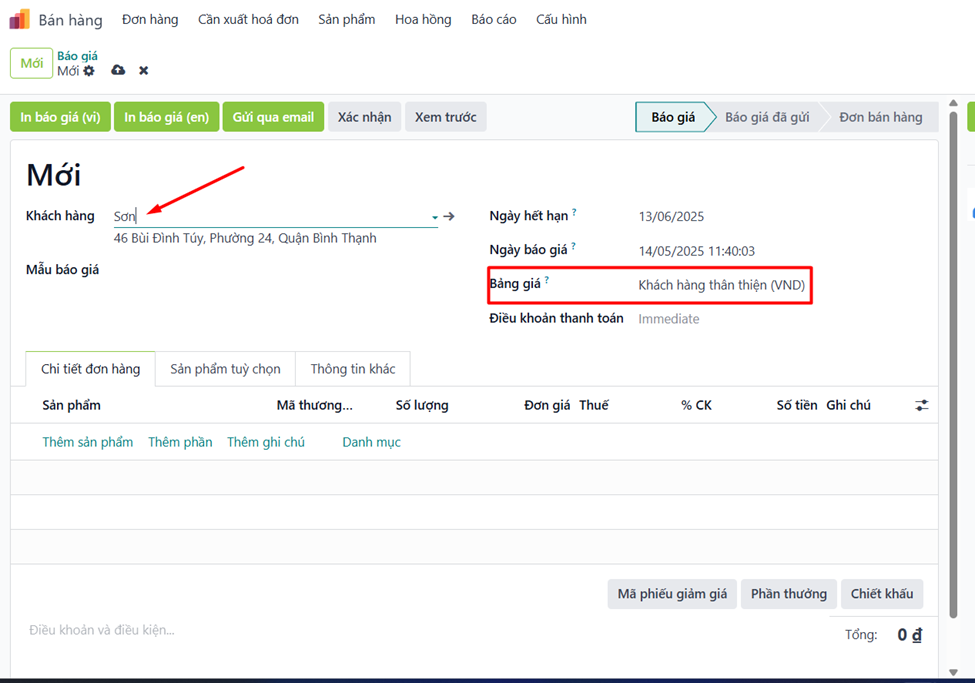Open the Báo cáo menu
Screen dimensions: 975x683
point(494,20)
